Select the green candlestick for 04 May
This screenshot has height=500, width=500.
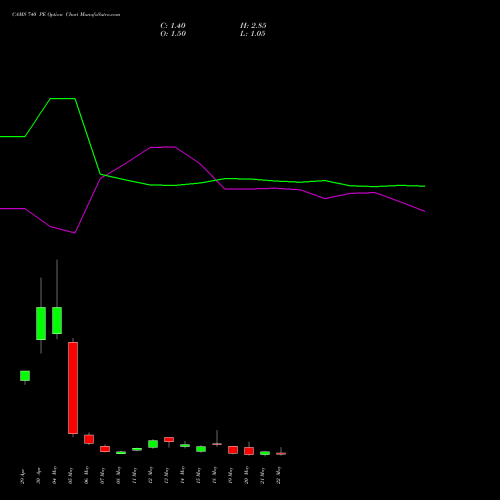57,320
